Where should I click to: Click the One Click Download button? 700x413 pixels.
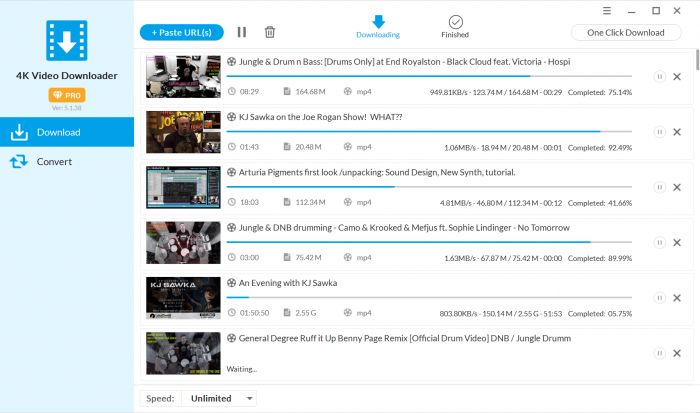625,32
